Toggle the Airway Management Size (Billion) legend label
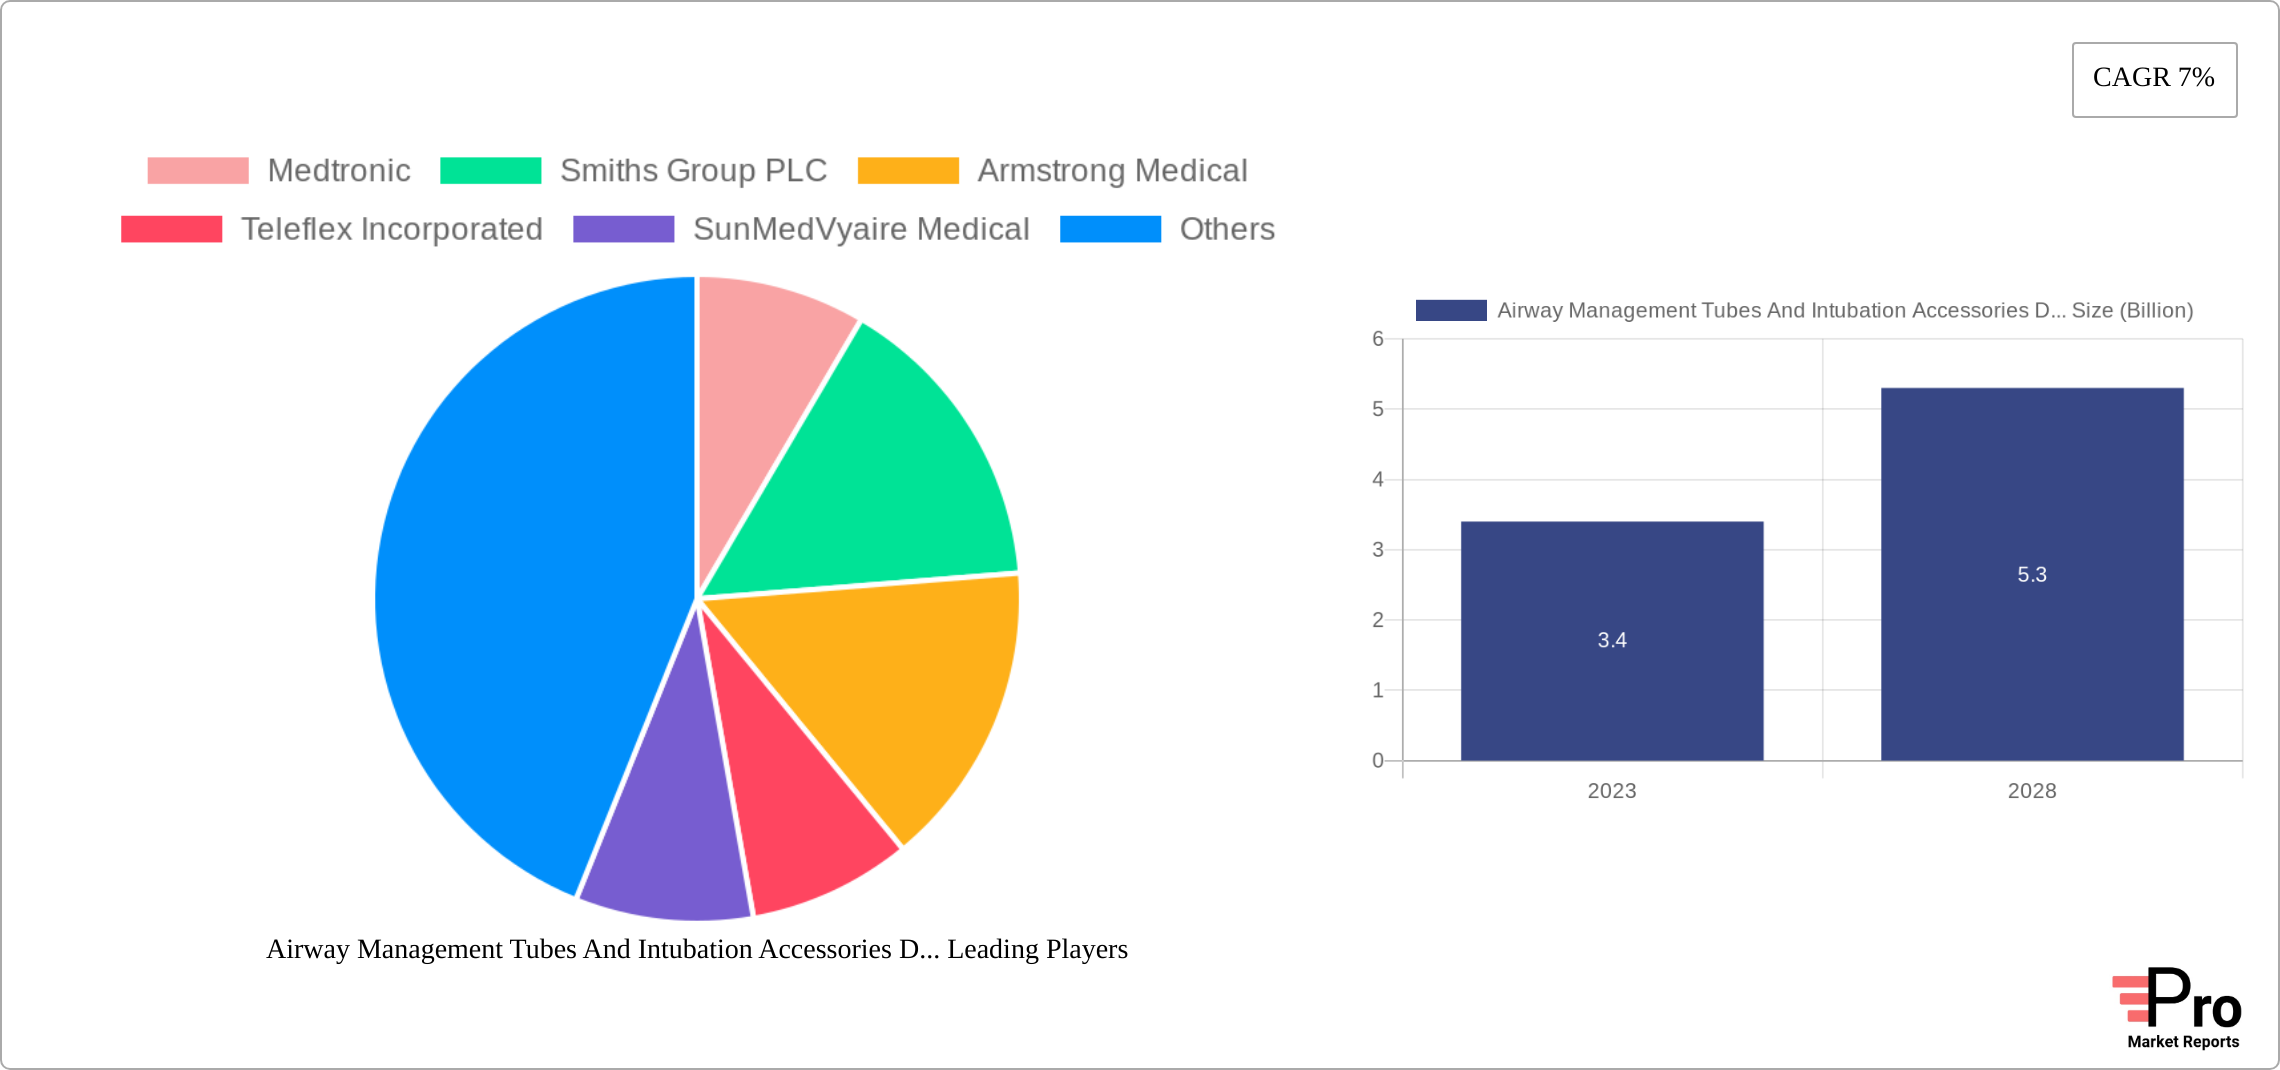Screen dimensions: 2280x1070 point(1844,310)
